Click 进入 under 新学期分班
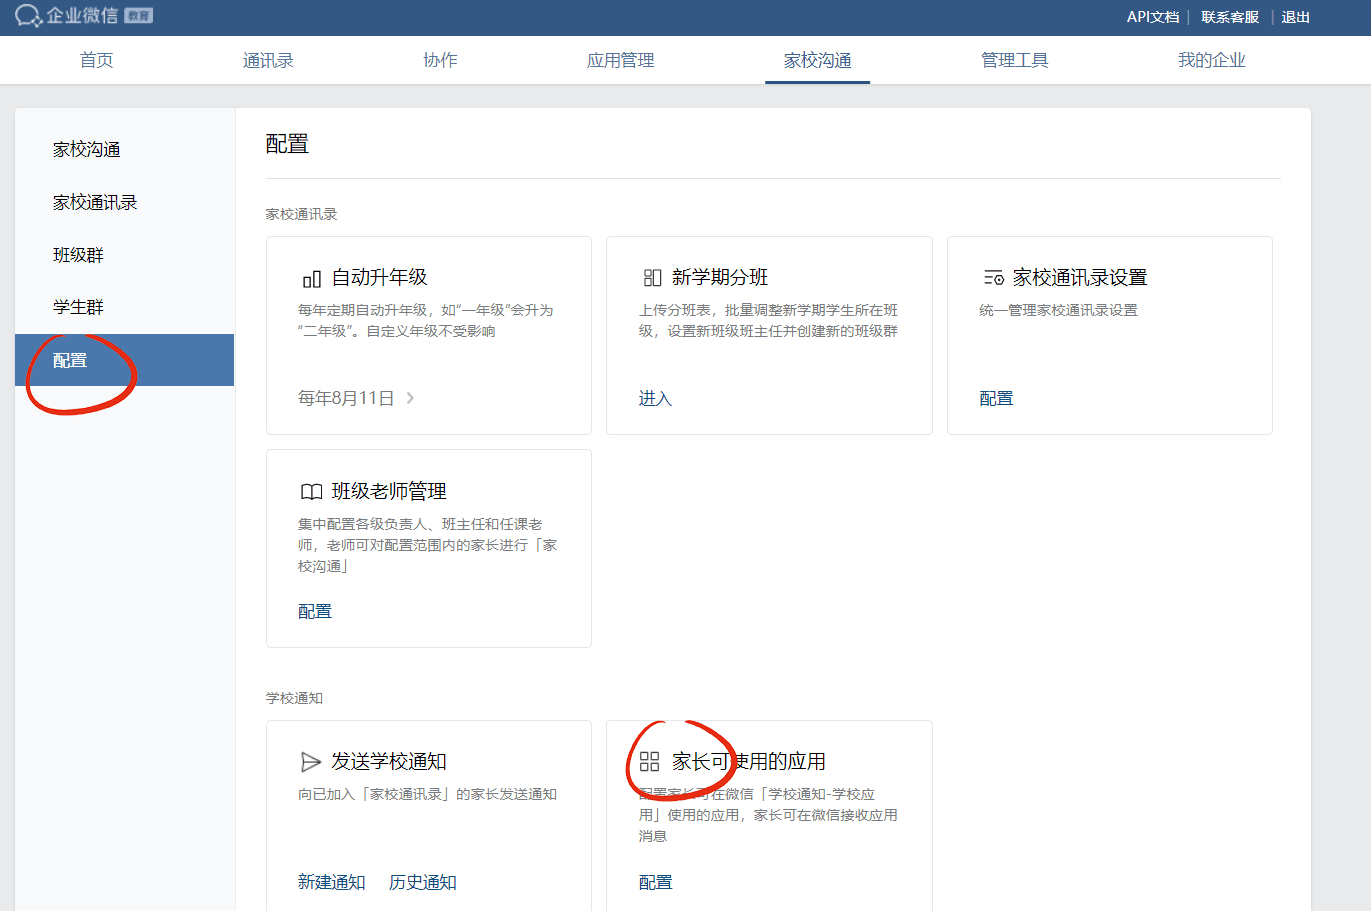The image size is (1371, 911). (x=655, y=398)
